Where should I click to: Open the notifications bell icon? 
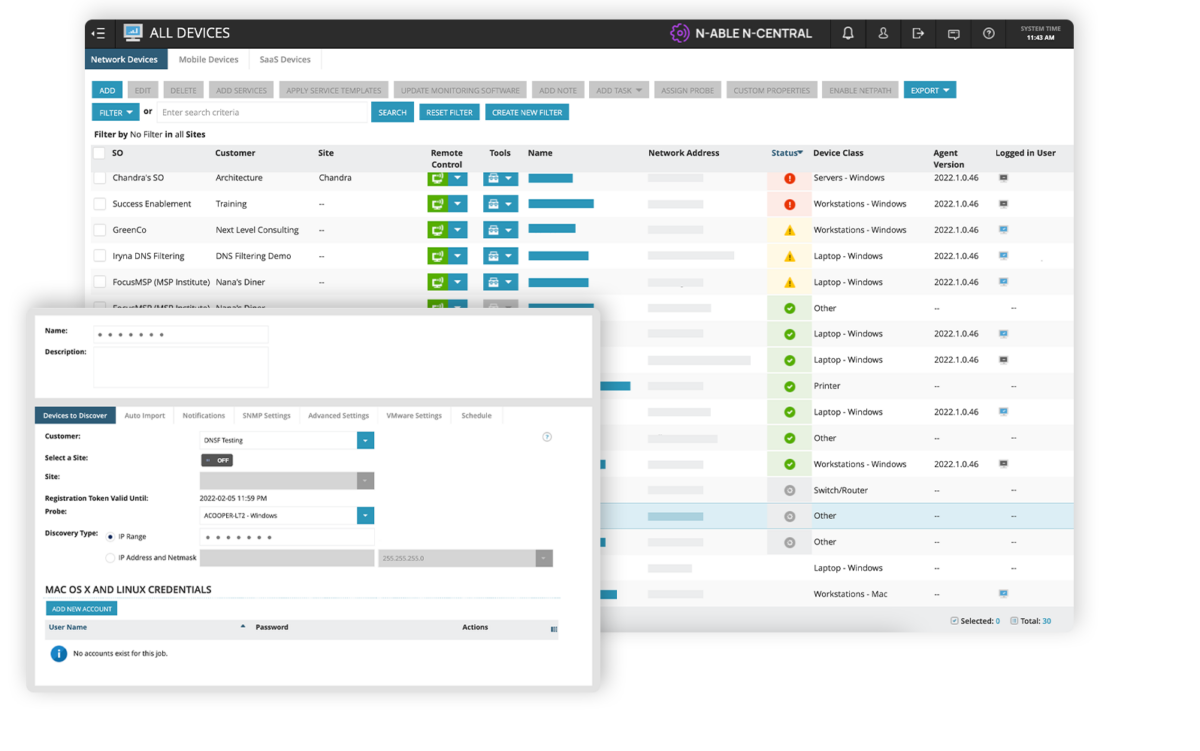coord(848,34)
